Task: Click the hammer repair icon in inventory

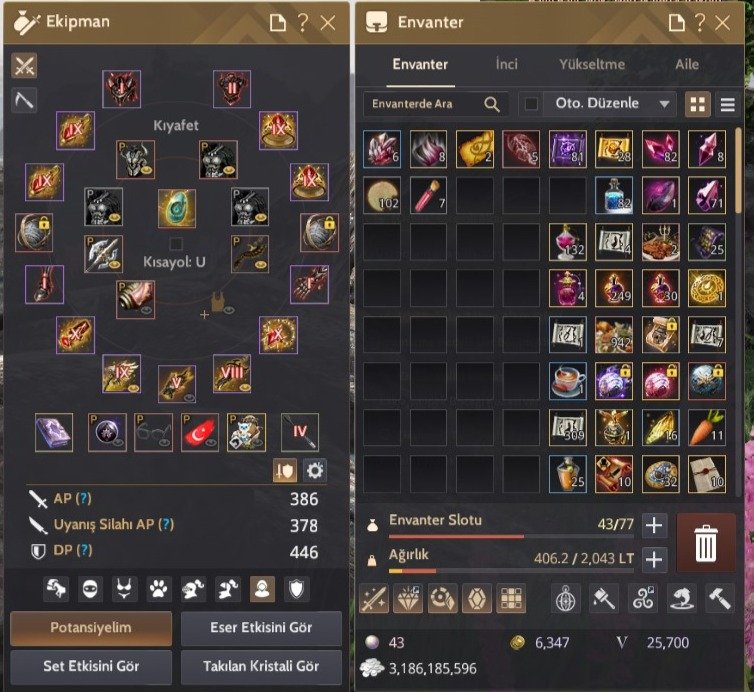Action: click(719, 599)
